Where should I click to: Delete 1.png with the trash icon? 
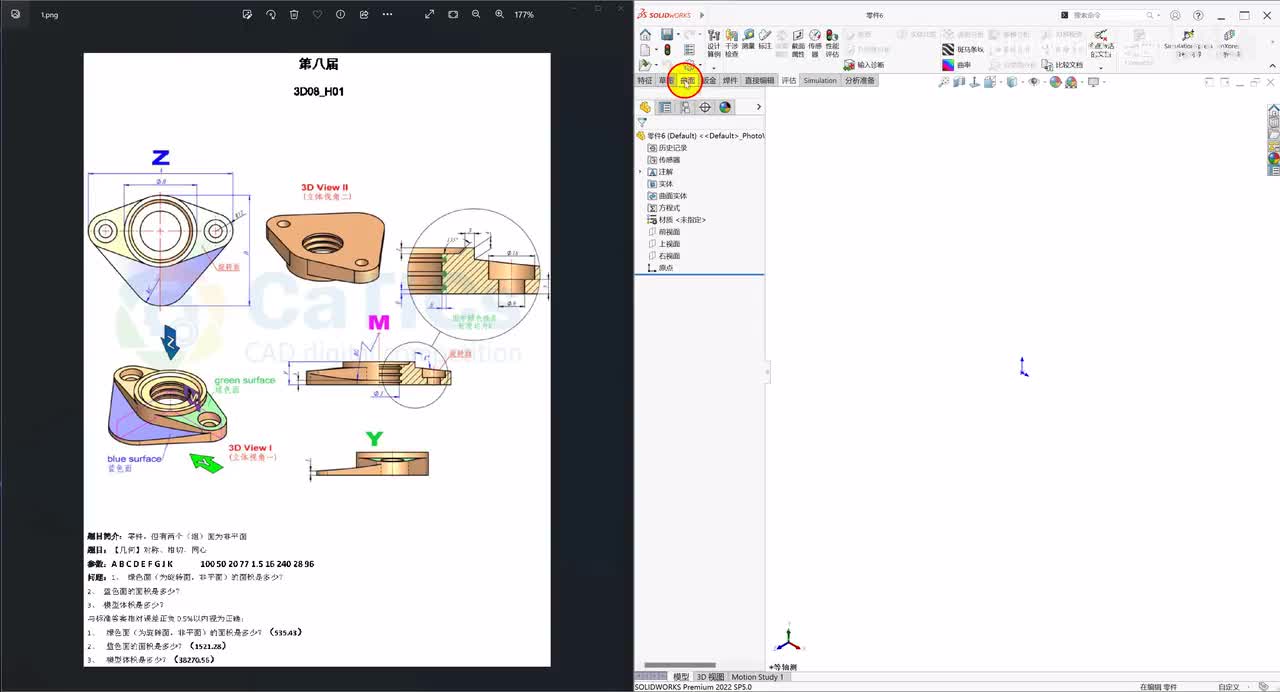click(294, 14)
